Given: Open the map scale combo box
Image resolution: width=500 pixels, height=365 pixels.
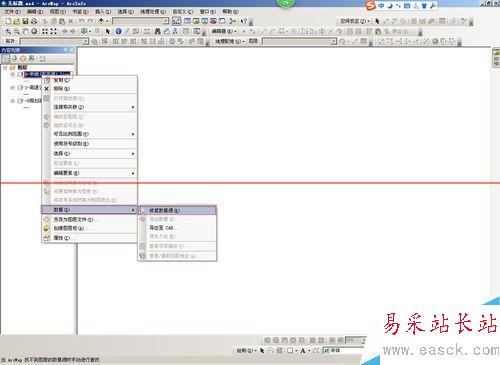Looking at the screenshot, I should (x=141, y=21).
